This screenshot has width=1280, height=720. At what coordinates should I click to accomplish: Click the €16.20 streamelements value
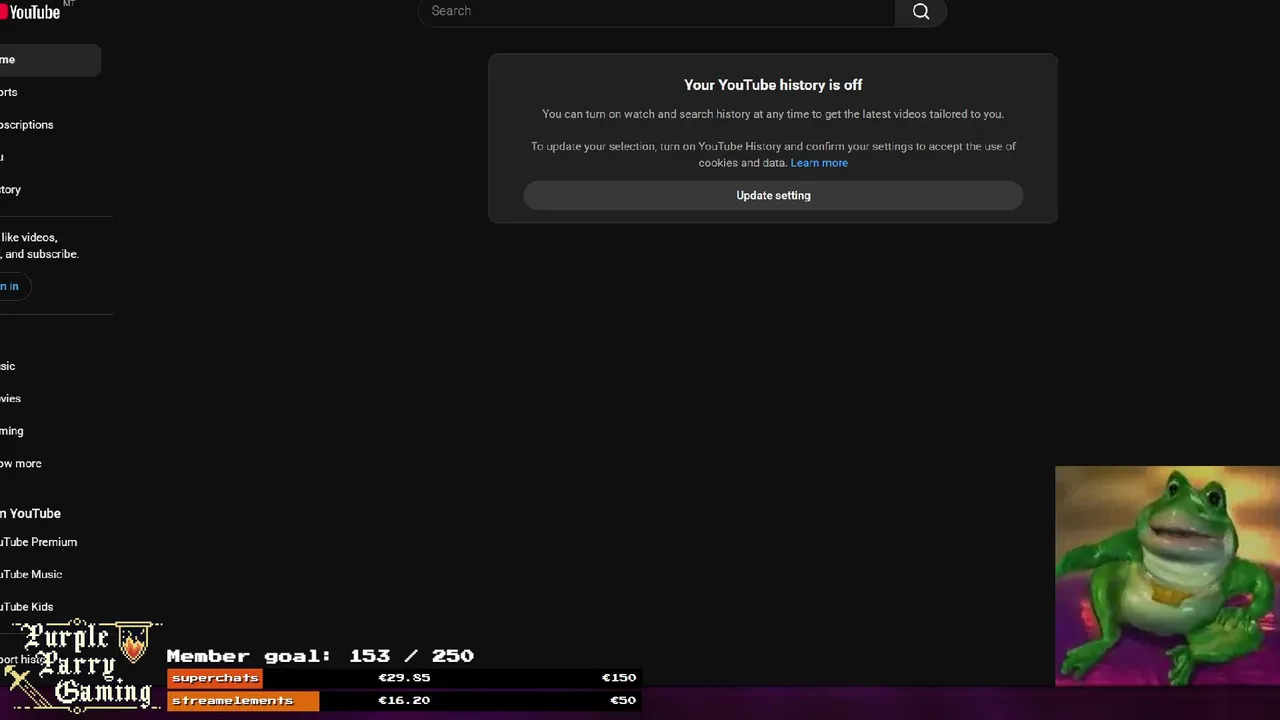(x=404, y=701)
